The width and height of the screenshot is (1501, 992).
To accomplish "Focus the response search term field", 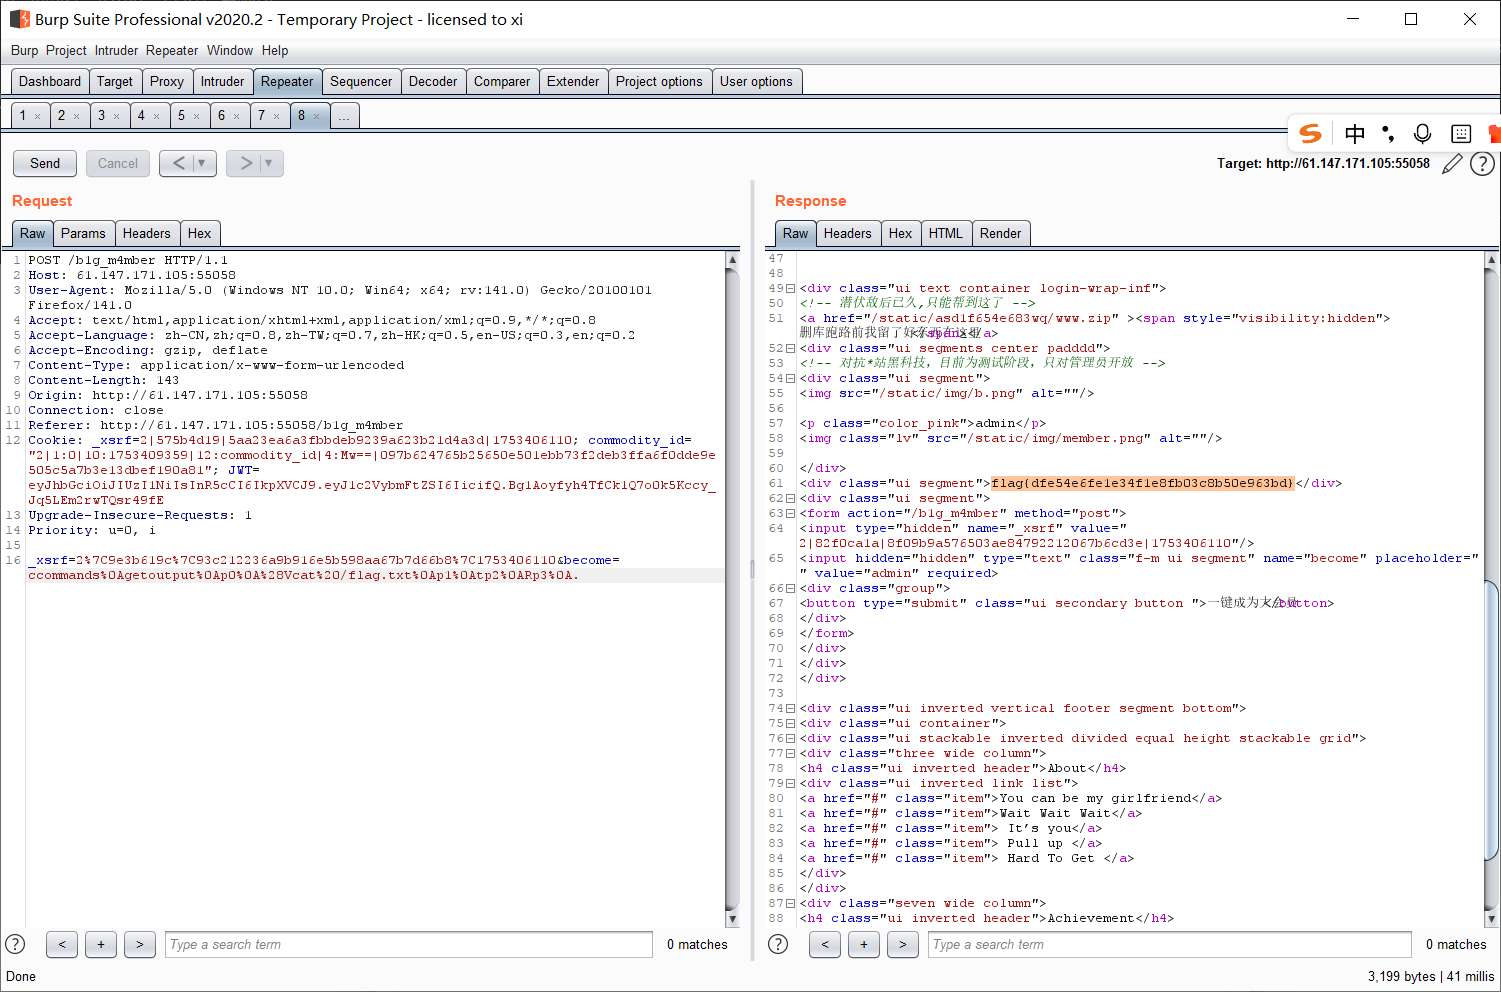I will coord(1170,944).
